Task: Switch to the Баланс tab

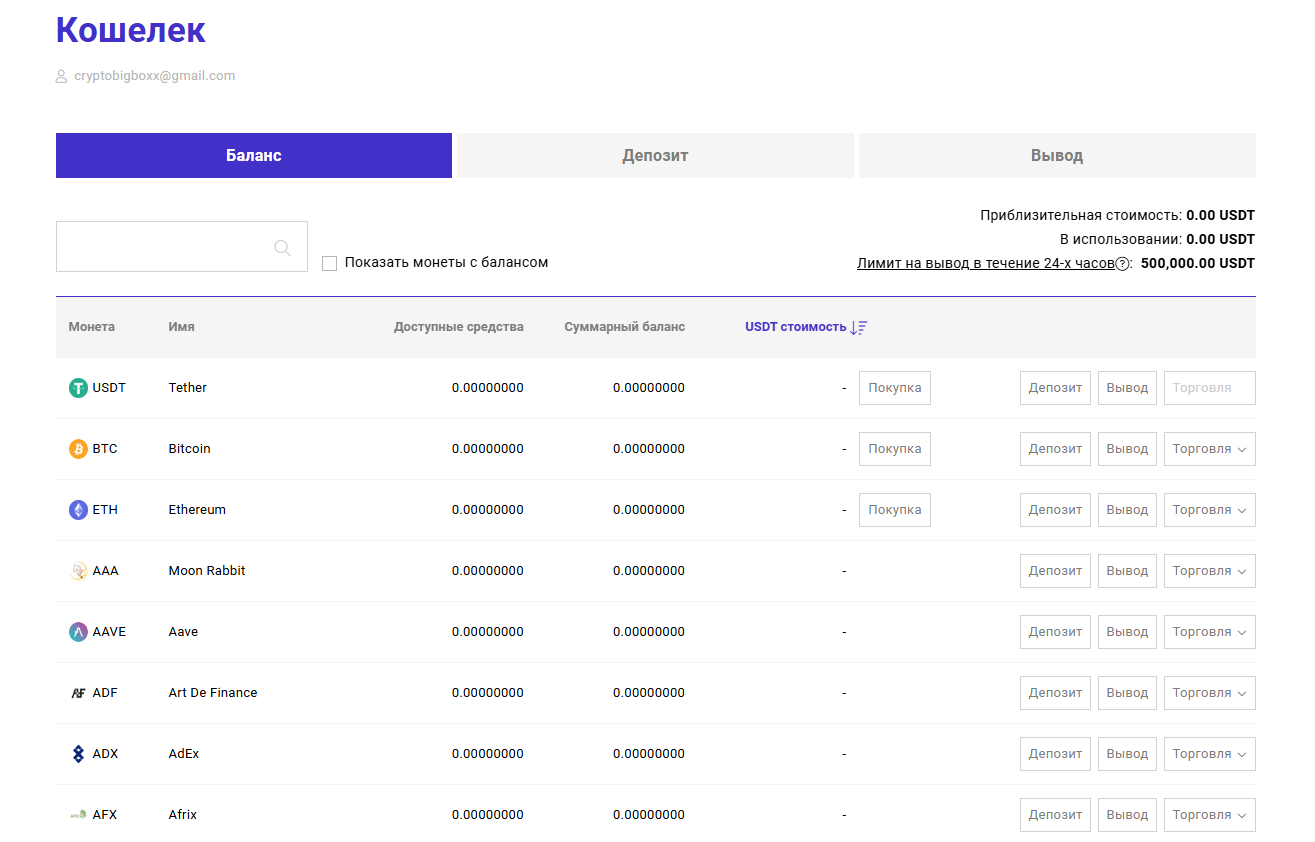Action: [x=254, y=156]
